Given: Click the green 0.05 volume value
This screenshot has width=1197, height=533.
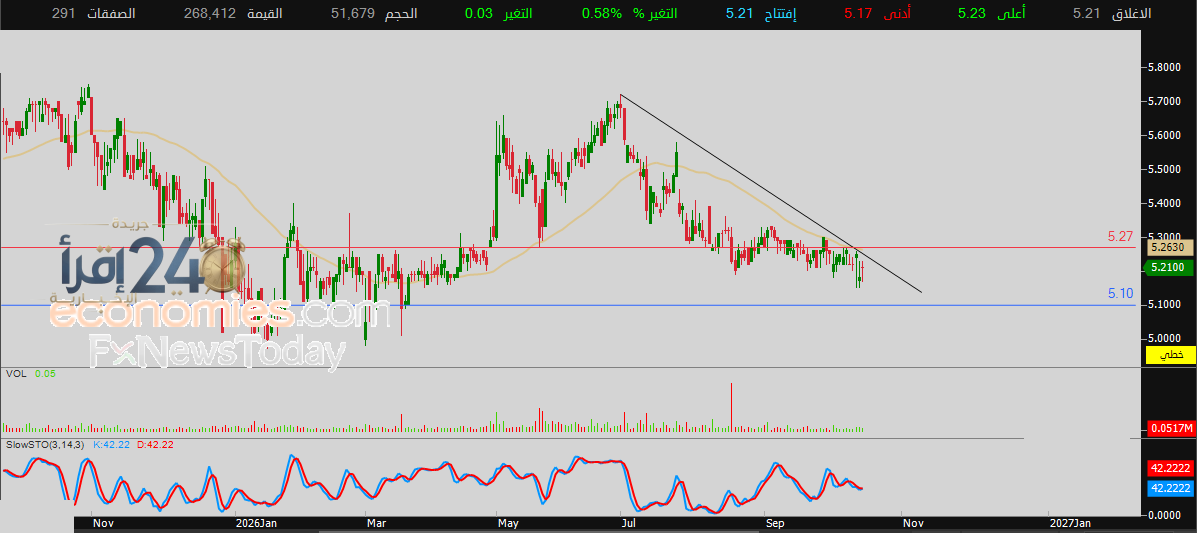Looking at the screenshot, I should (x=44, y=374).
